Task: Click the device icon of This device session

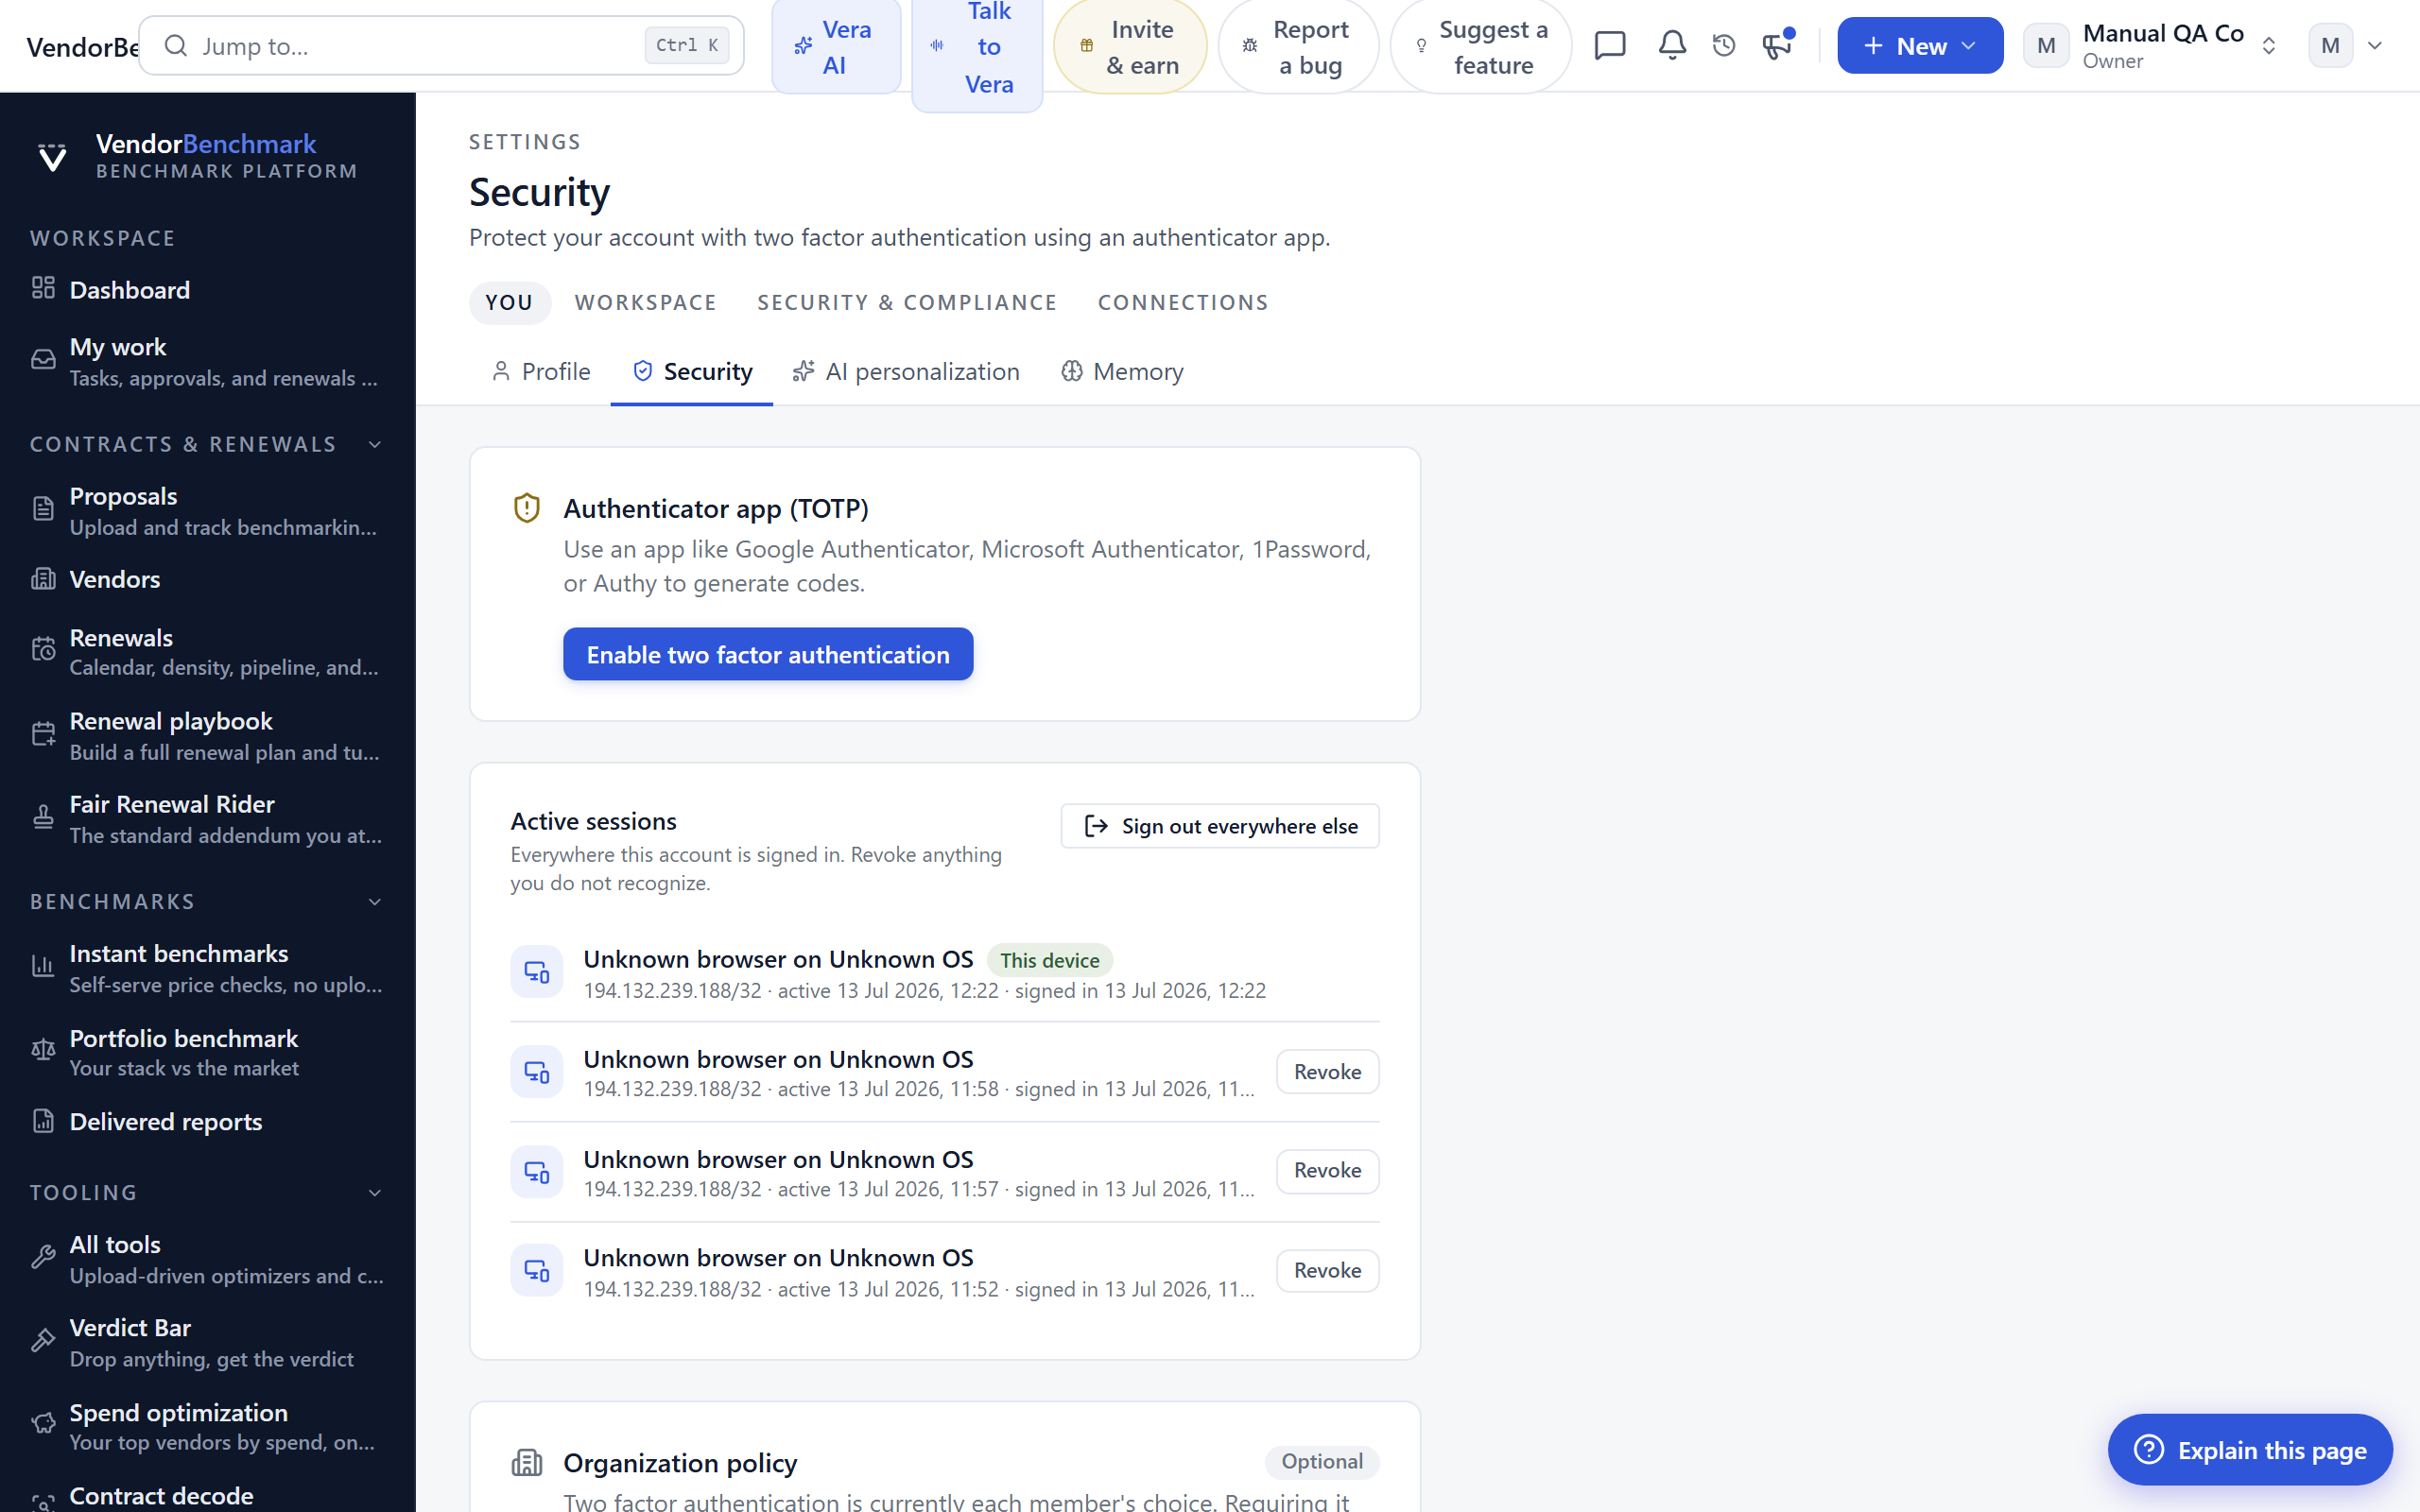Action: pyautogui.click(x=537, y=971)
